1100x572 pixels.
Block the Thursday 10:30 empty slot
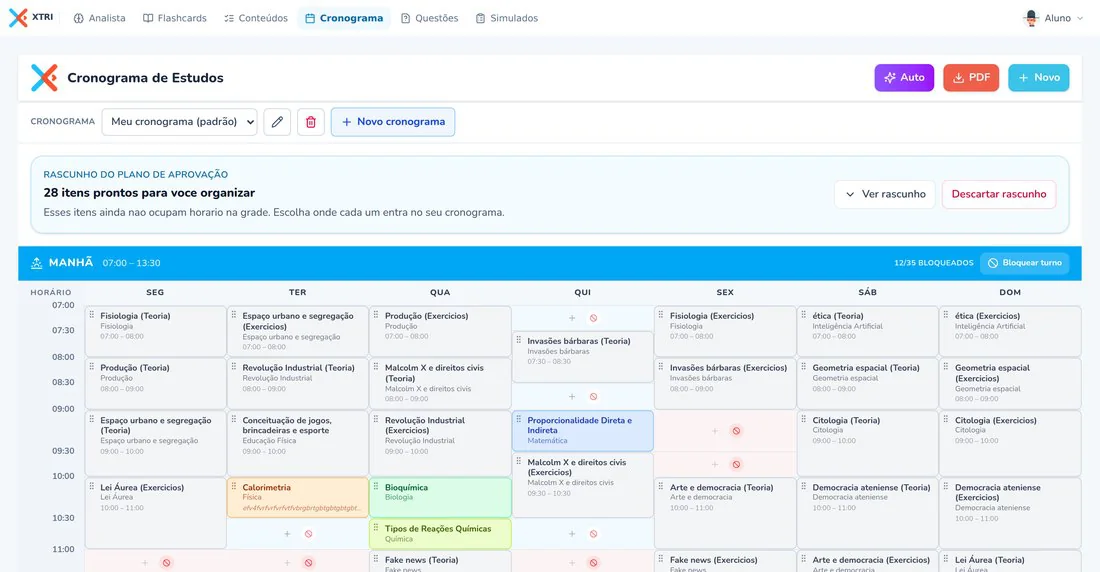593,534
